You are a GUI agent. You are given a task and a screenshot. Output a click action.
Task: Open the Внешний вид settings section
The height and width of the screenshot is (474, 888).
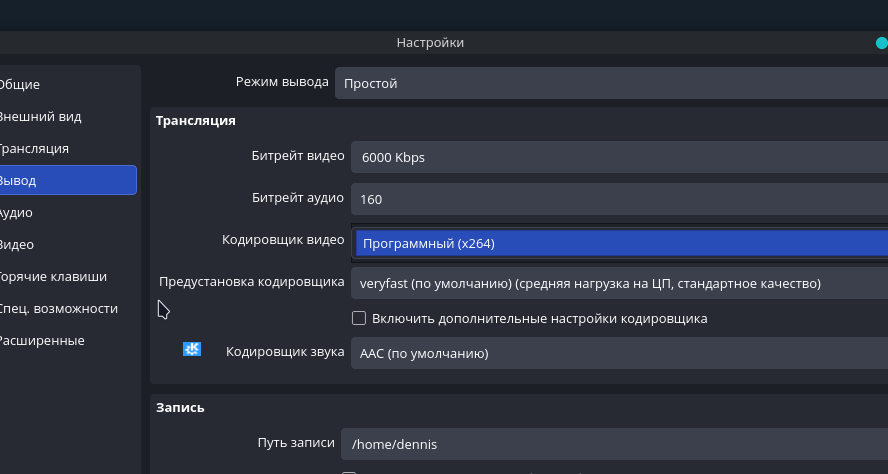pyautogui.click(x=40, y=117)
